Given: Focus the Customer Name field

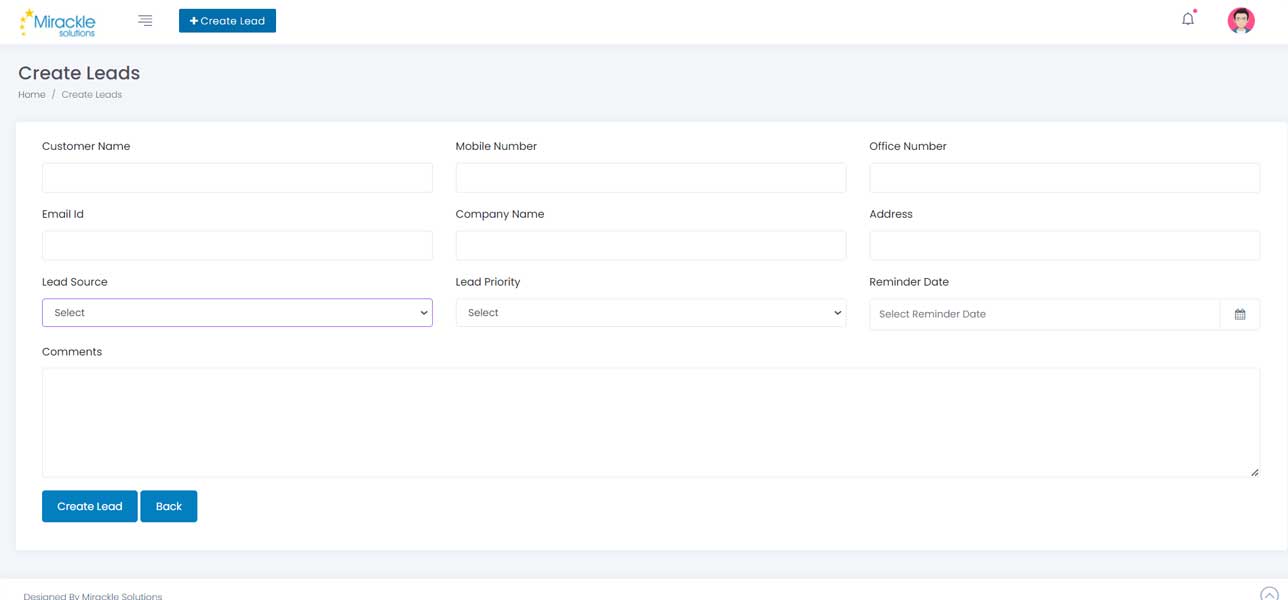Looking at the screenshot, I should pos(237,178).
